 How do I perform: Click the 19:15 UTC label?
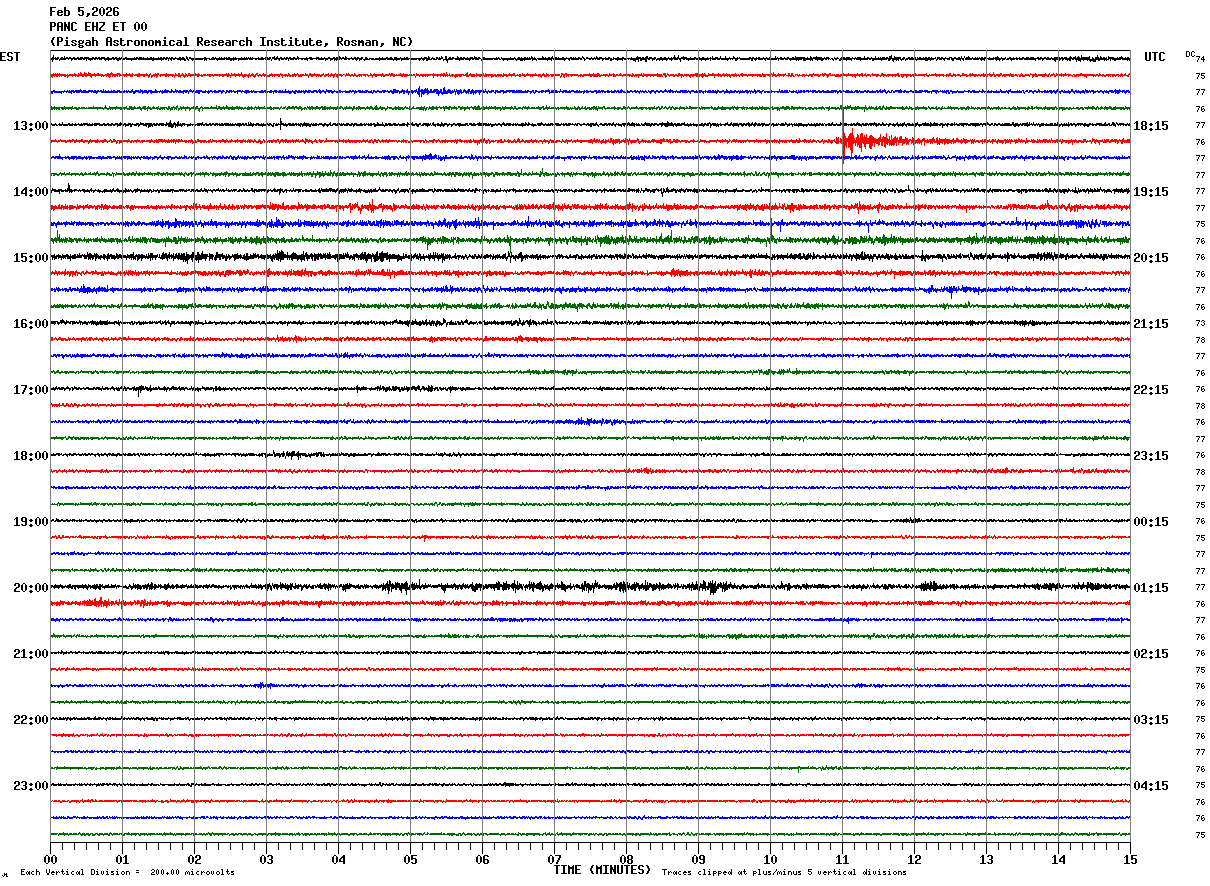click(x=1151, y=192)
